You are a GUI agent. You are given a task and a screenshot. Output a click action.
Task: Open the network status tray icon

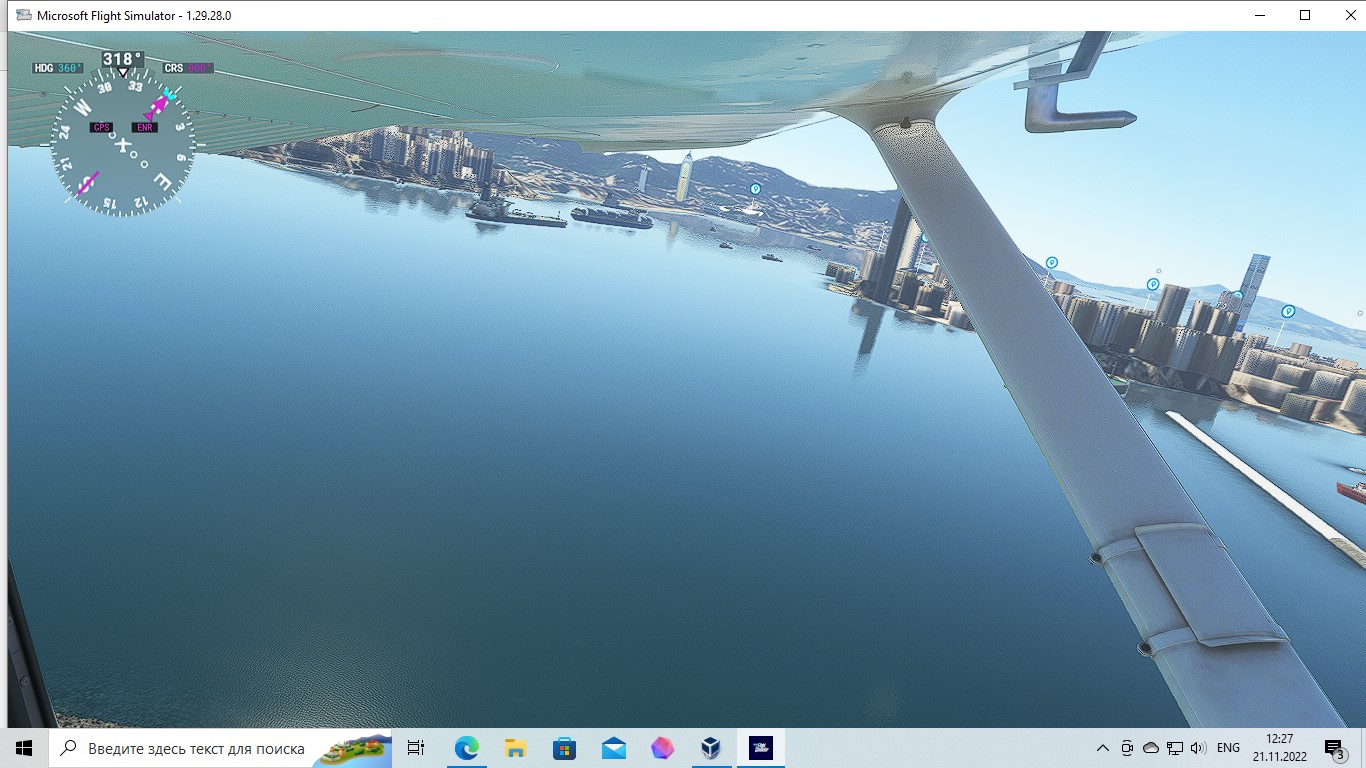click(x=1175, y=748)
